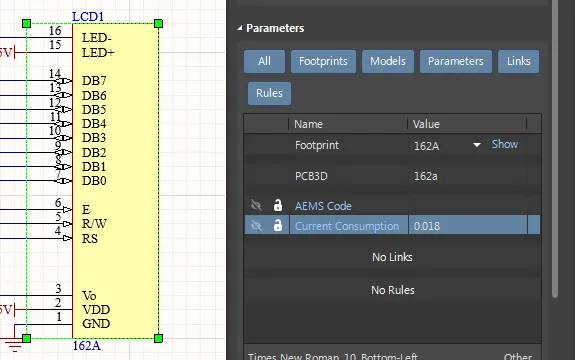Screen dimensions: 575x360
Task: Click the Show footprint link
Action: [505, 144]
